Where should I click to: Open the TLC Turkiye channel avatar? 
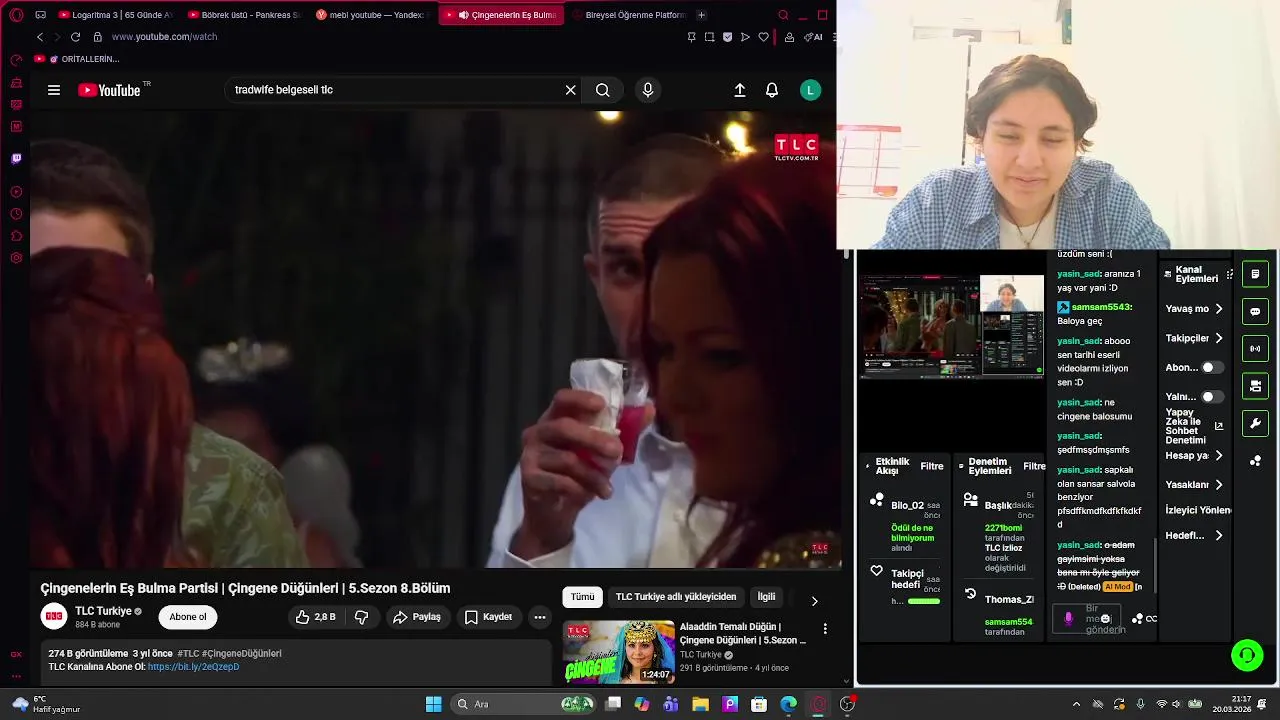point(54,617)
